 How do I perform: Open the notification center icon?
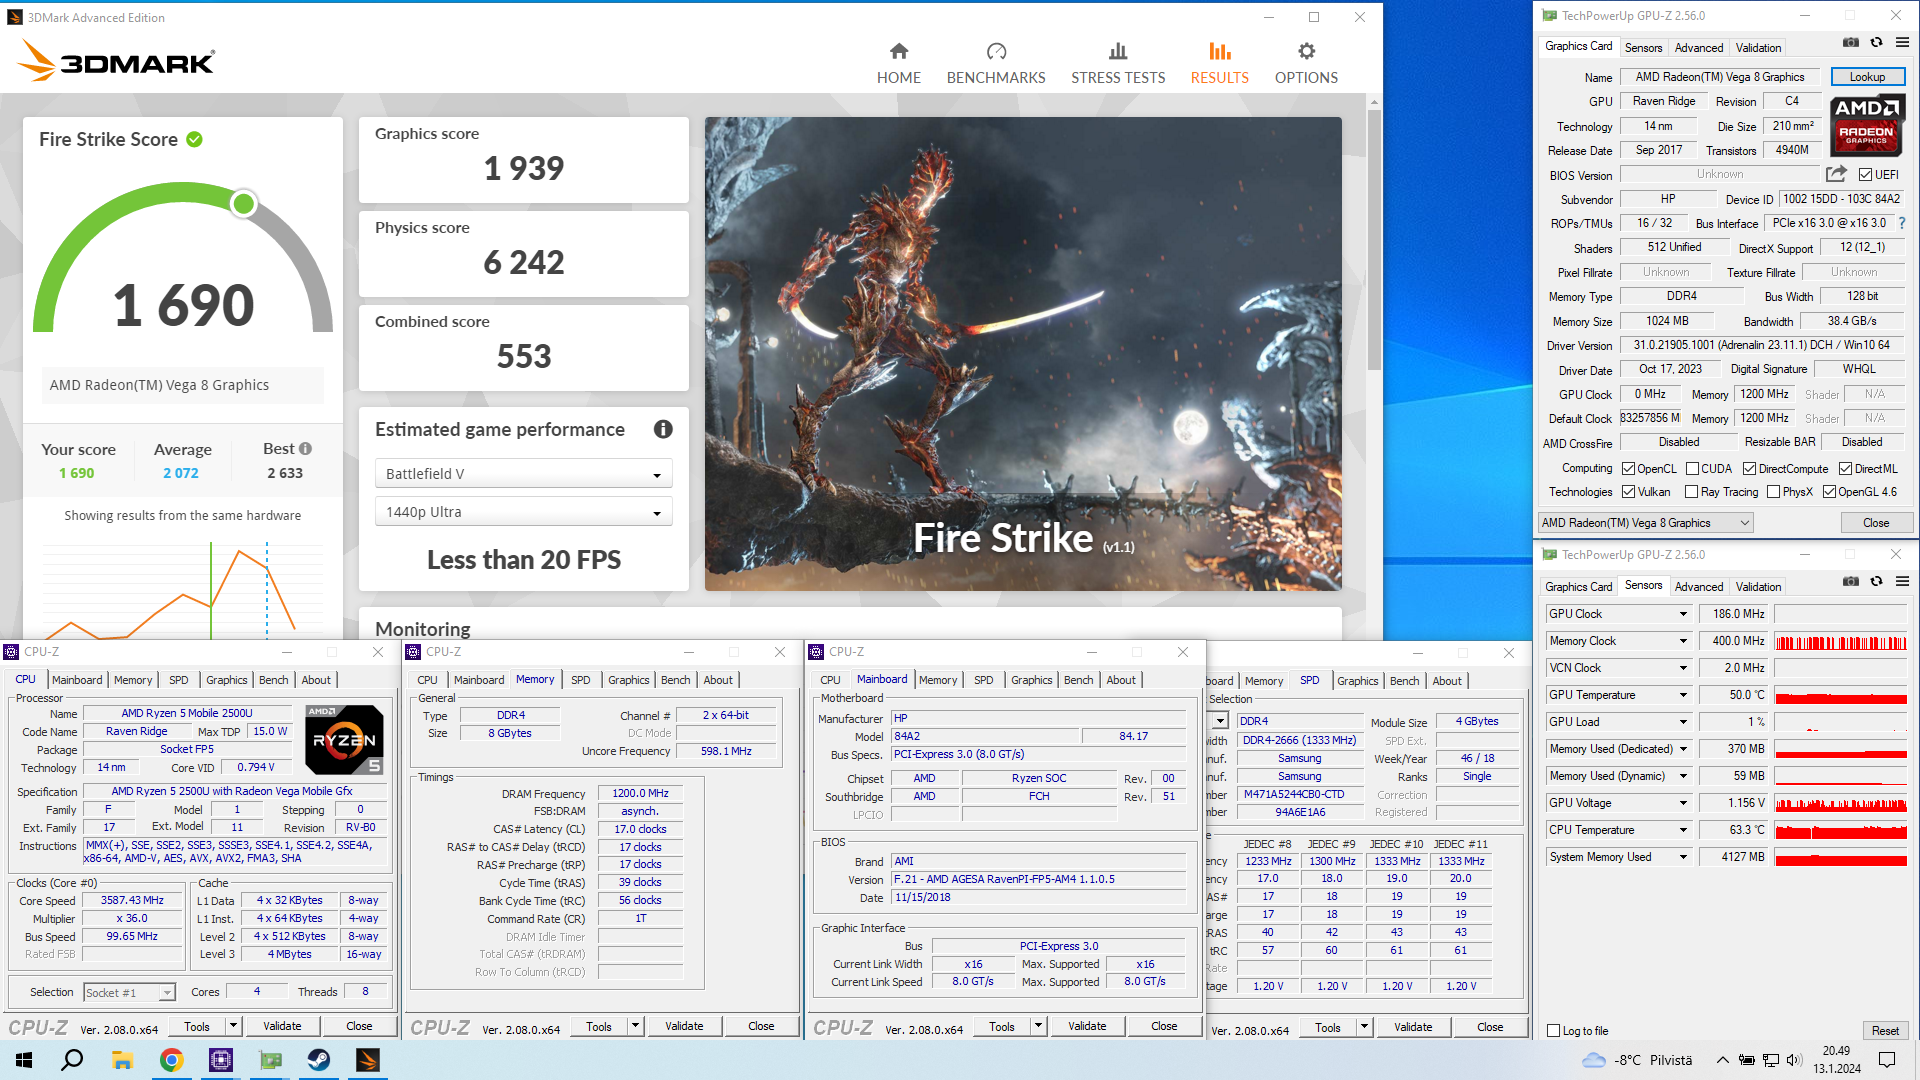click(x=1887, y=1060)
